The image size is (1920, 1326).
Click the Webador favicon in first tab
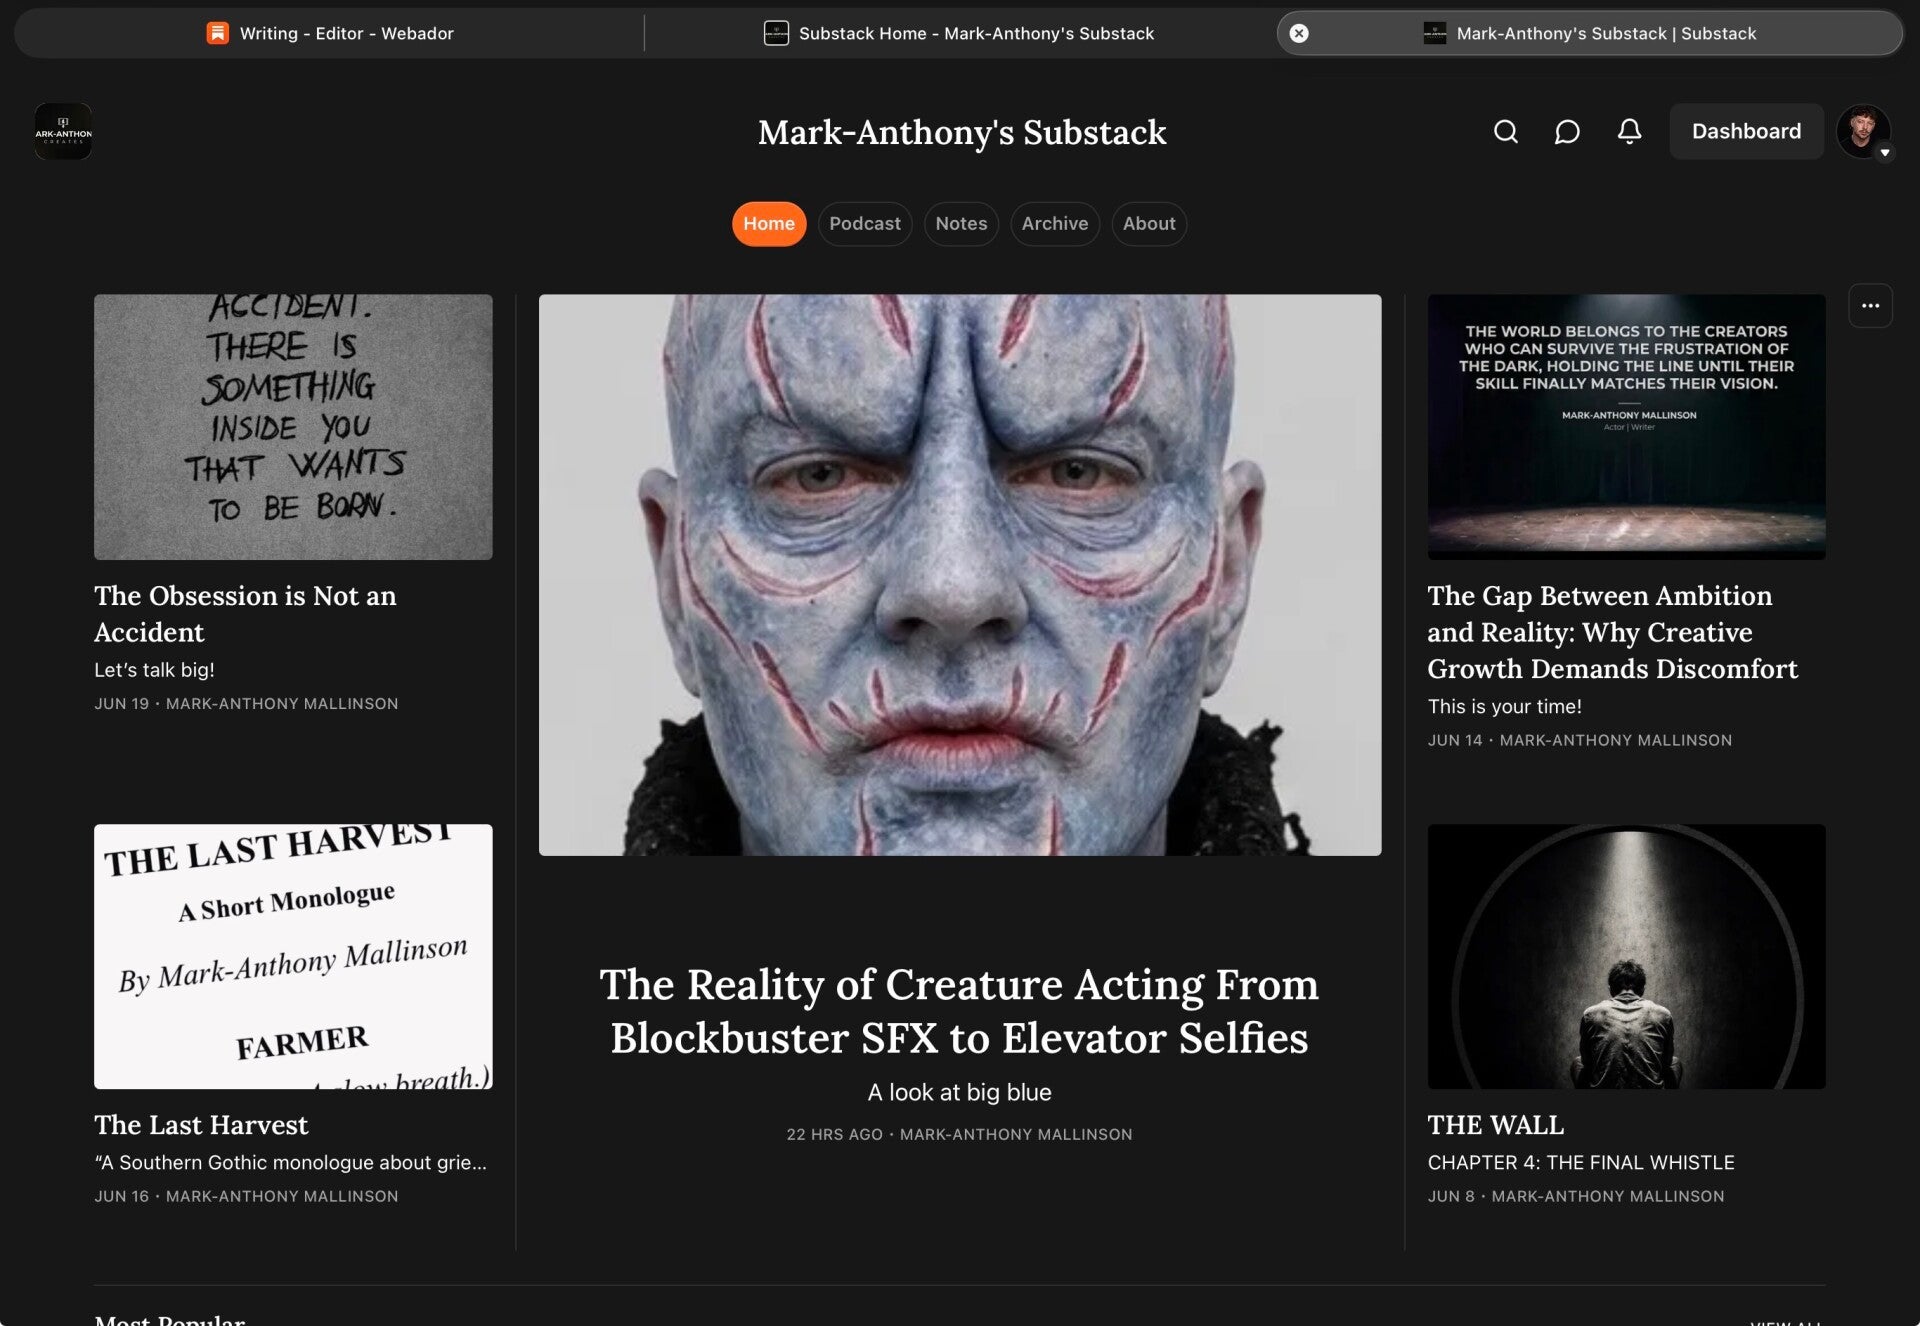tap(217, 33)
